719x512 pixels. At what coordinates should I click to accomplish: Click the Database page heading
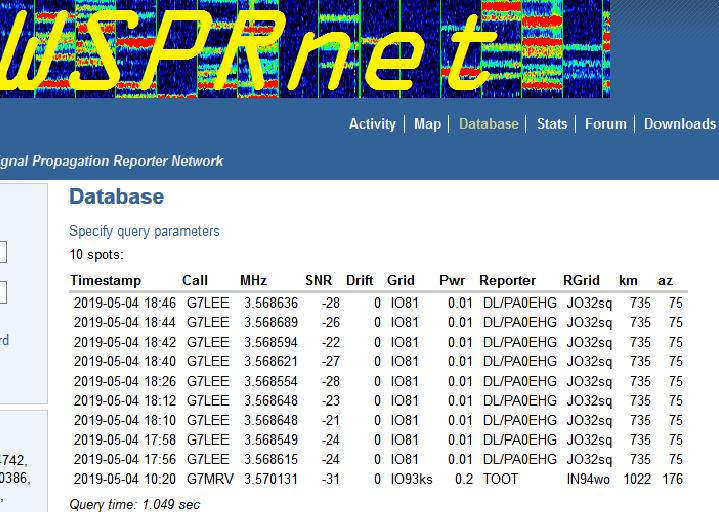(116, 197)
